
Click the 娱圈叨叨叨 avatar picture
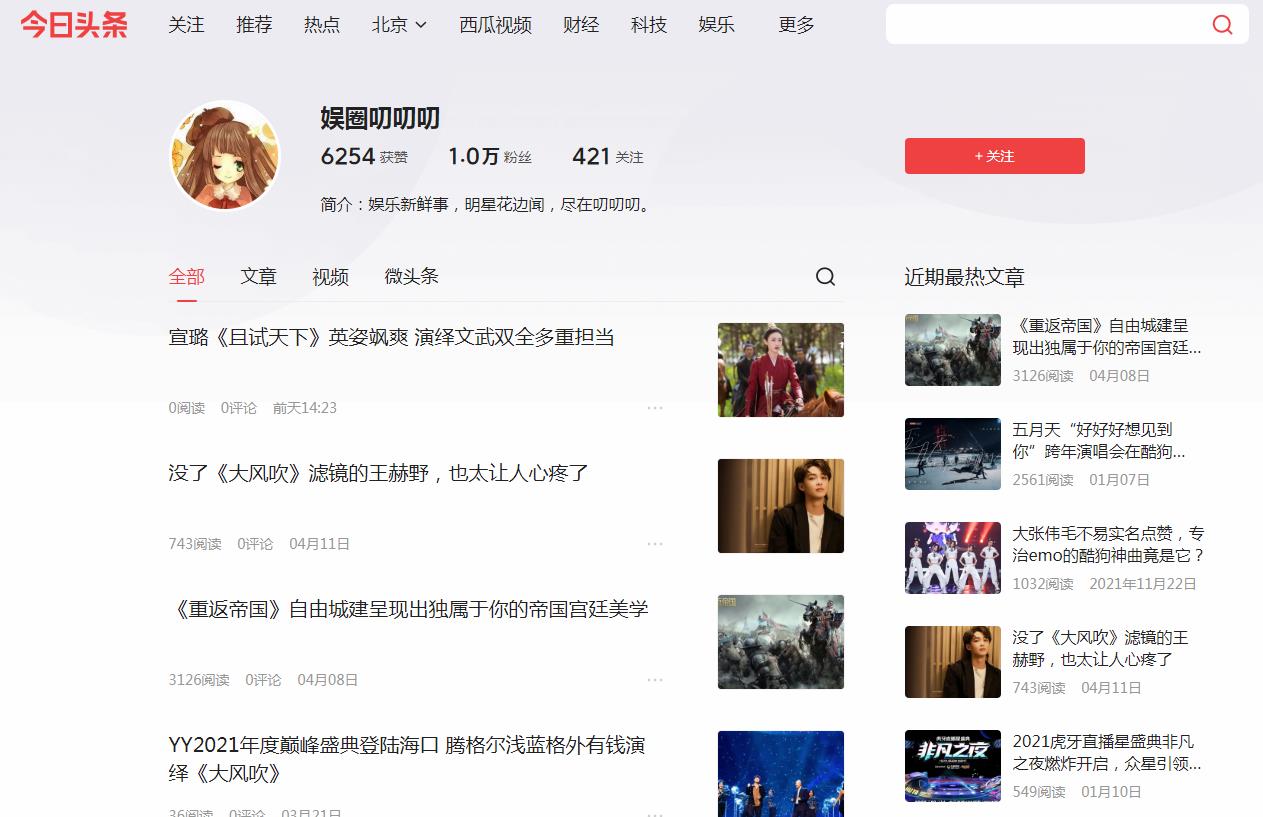pyautogui.click(x=225, y=155)
